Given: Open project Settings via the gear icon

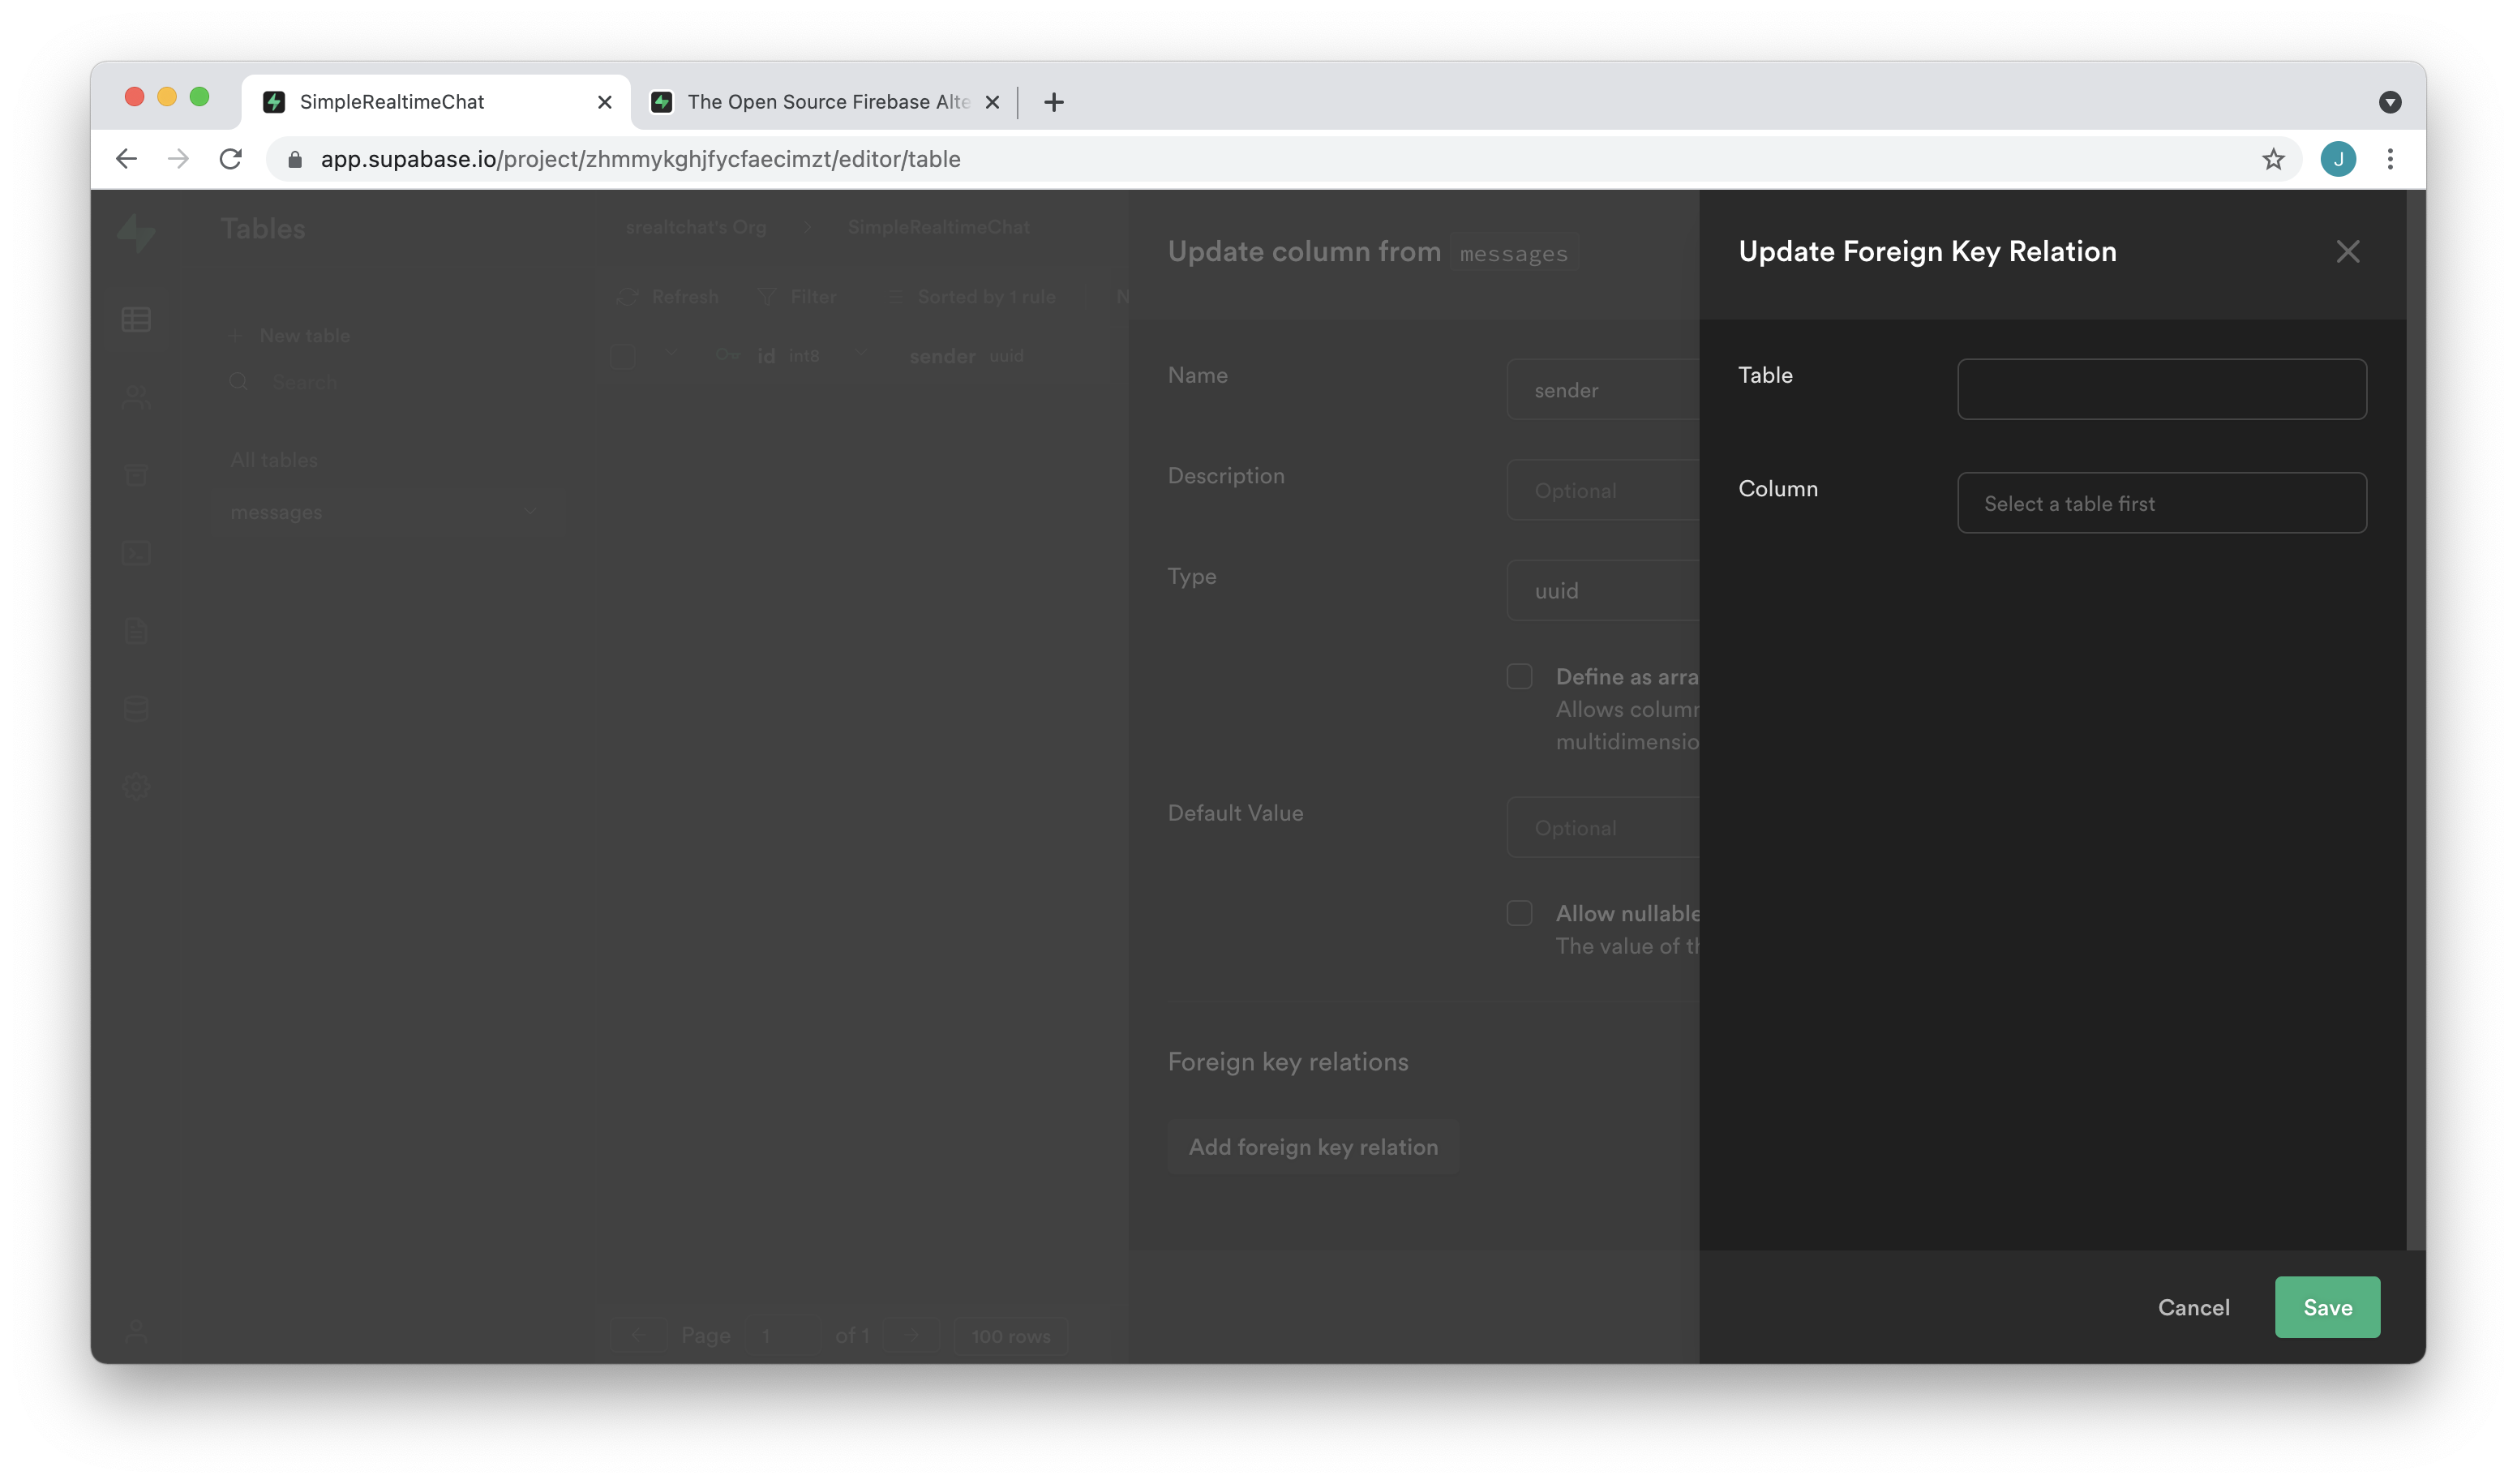Looking at the screenshot, I should 136,786.
